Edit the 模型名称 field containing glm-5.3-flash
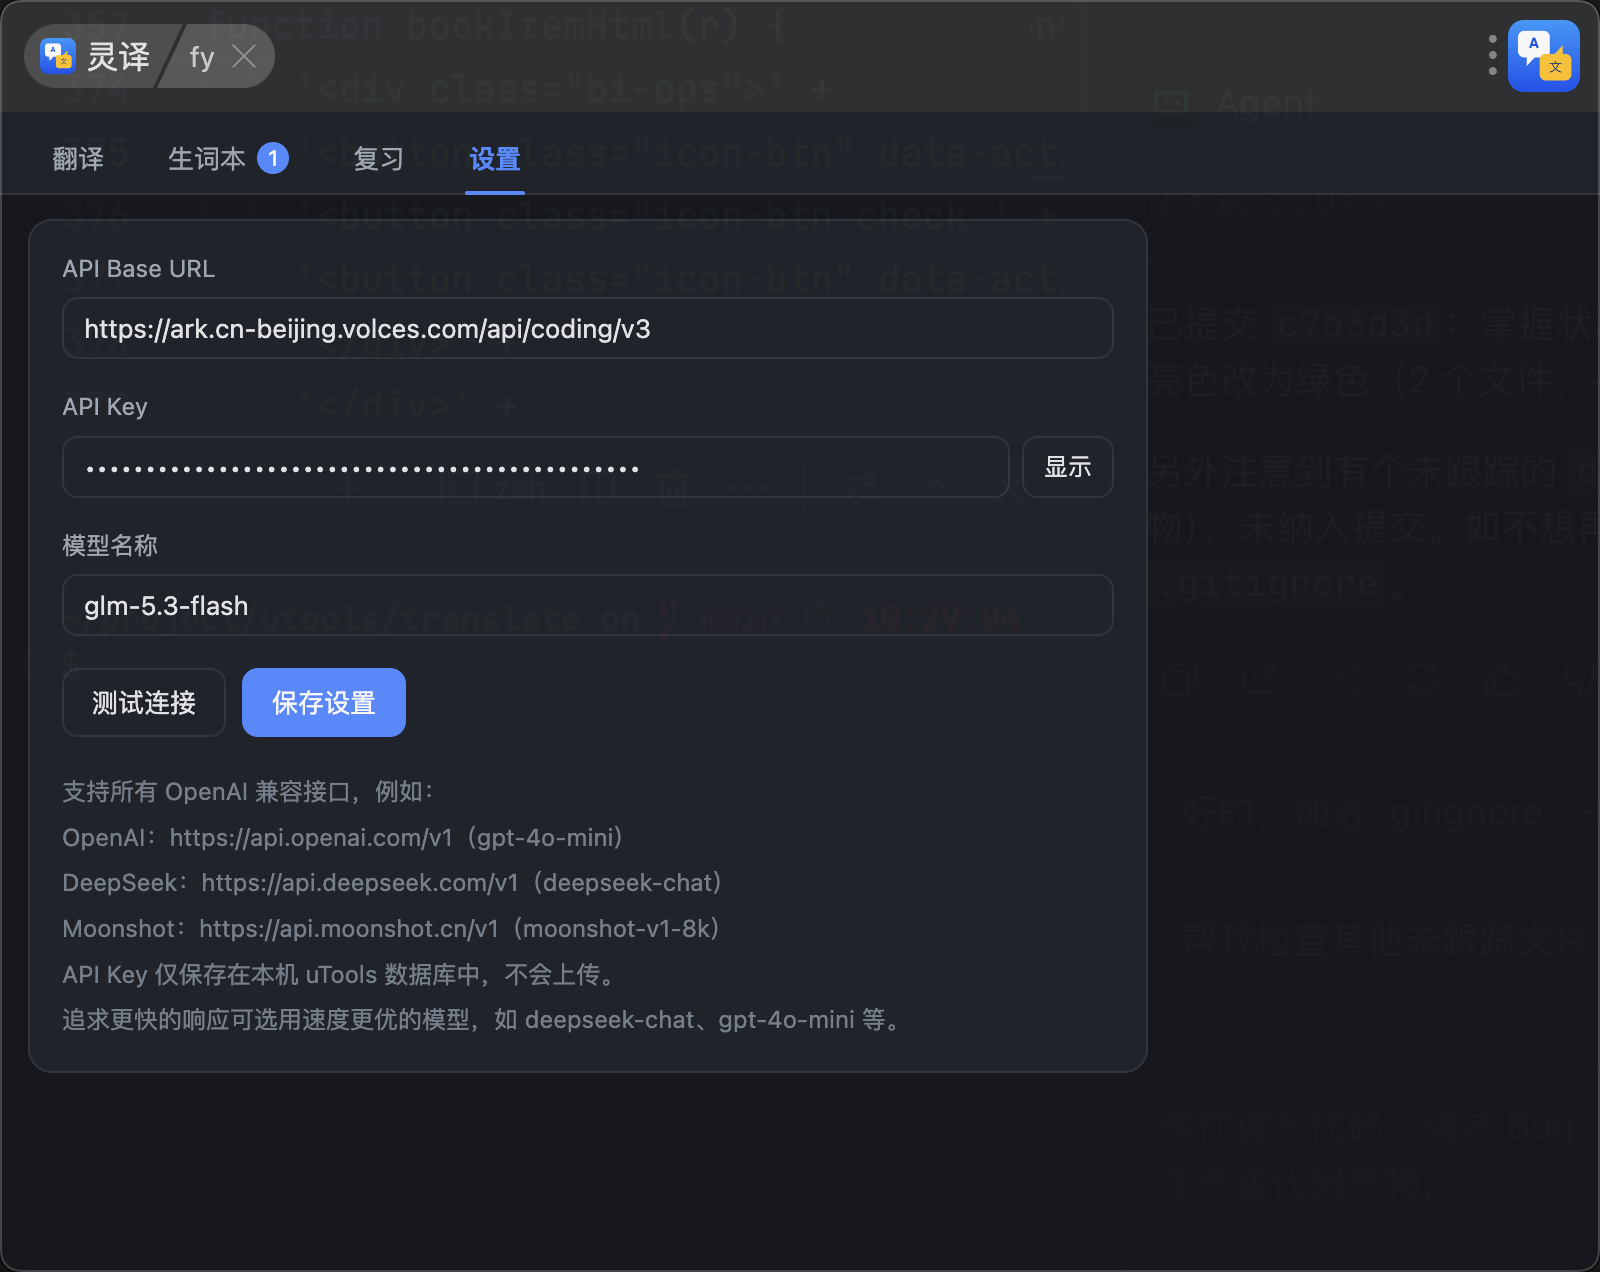 (x=588, y=605)
